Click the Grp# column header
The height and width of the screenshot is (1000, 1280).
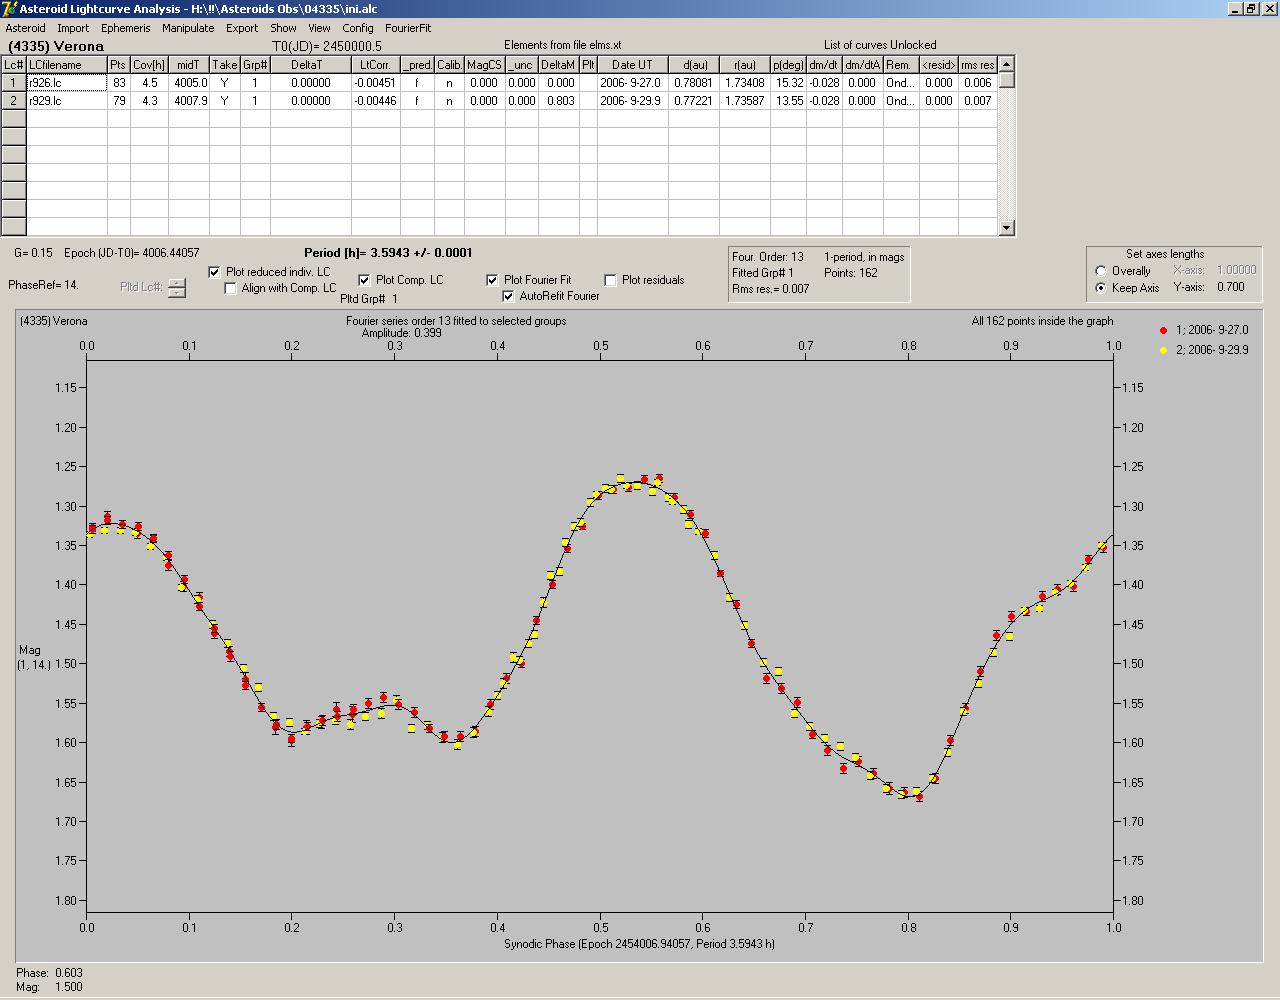point(255,65)
